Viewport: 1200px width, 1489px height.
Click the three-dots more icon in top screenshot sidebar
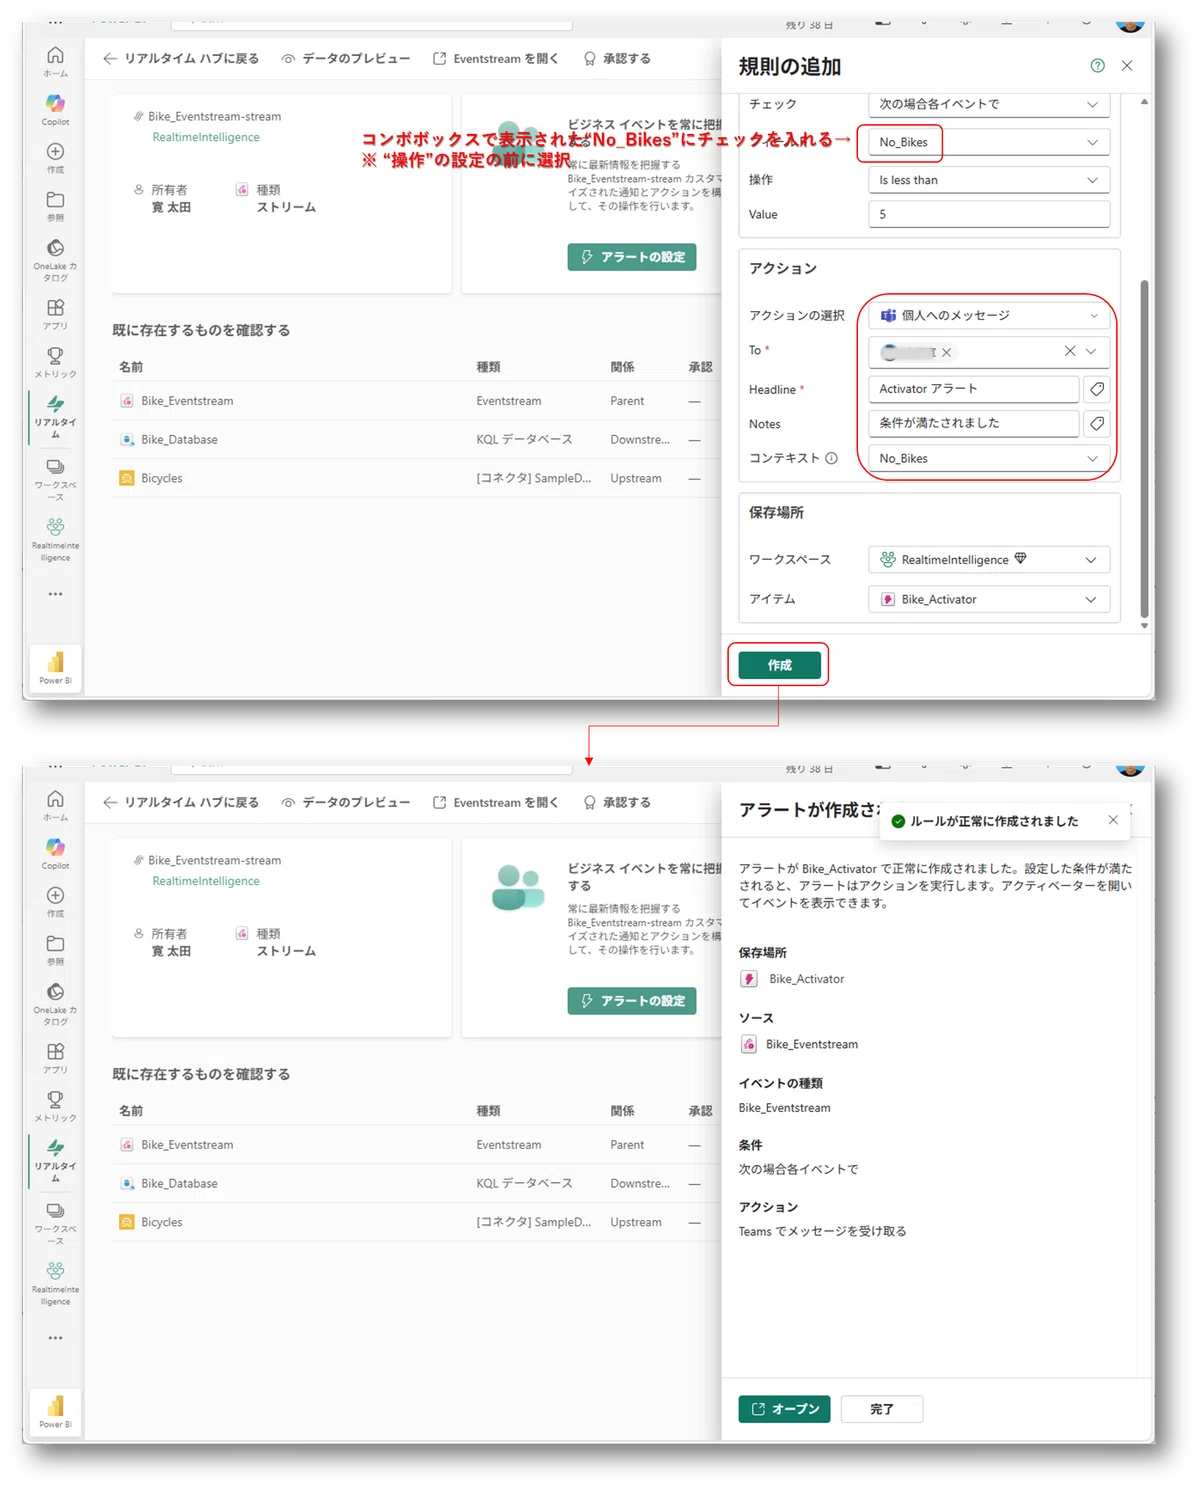pyautogui.click(x=55, y=594)
